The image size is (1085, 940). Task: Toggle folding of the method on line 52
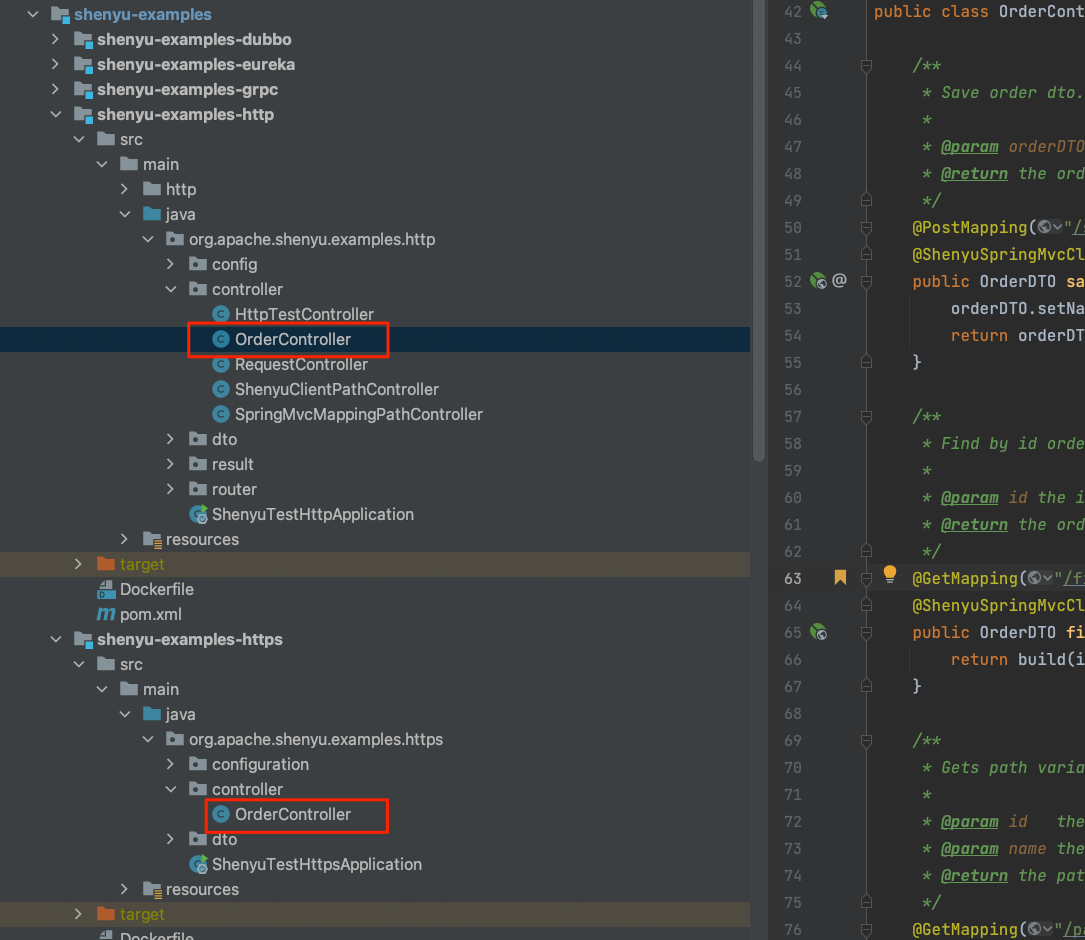click(866, 281)
